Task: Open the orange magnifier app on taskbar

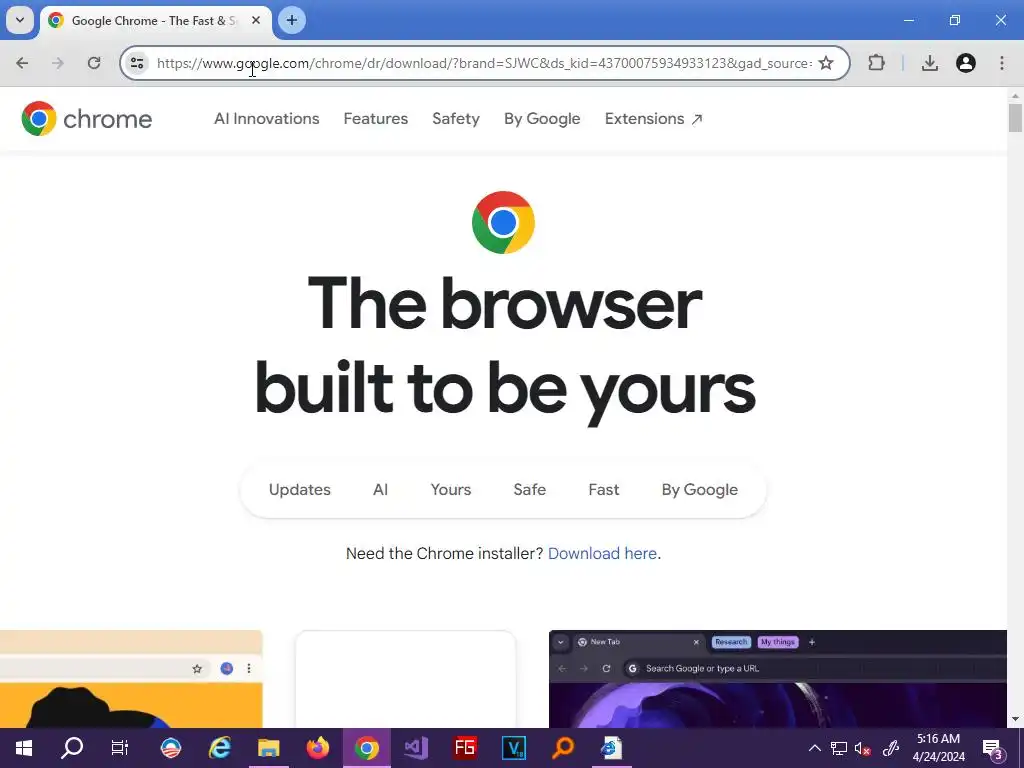Action: click(x=563, y=748)
